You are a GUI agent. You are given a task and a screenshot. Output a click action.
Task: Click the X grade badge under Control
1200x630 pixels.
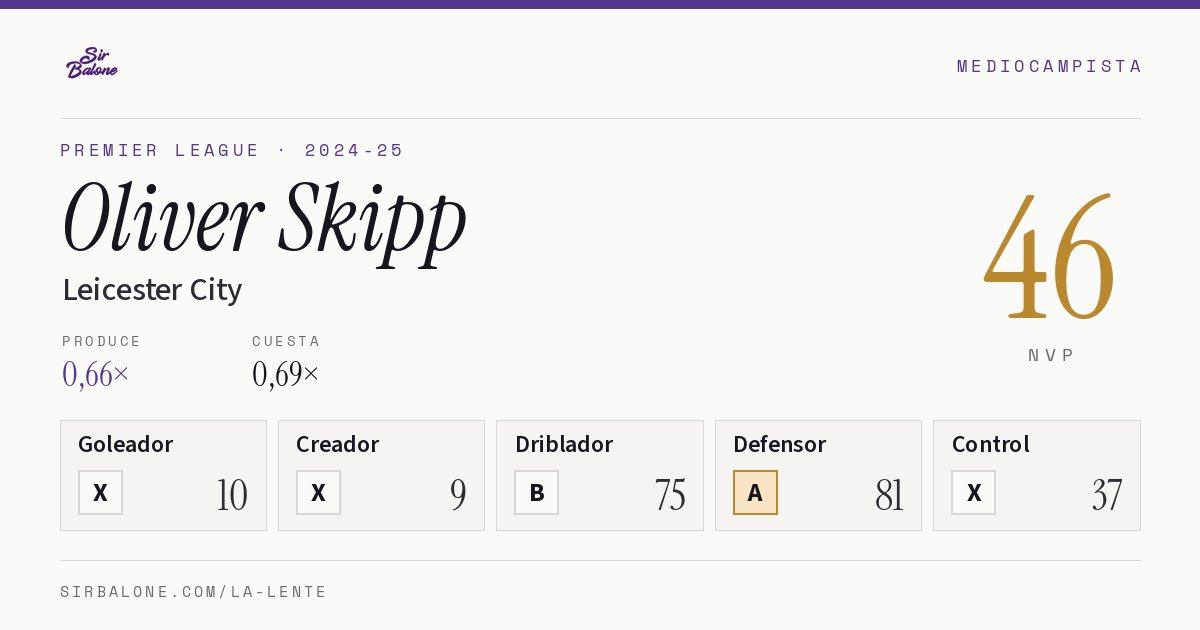pos(974,492)
